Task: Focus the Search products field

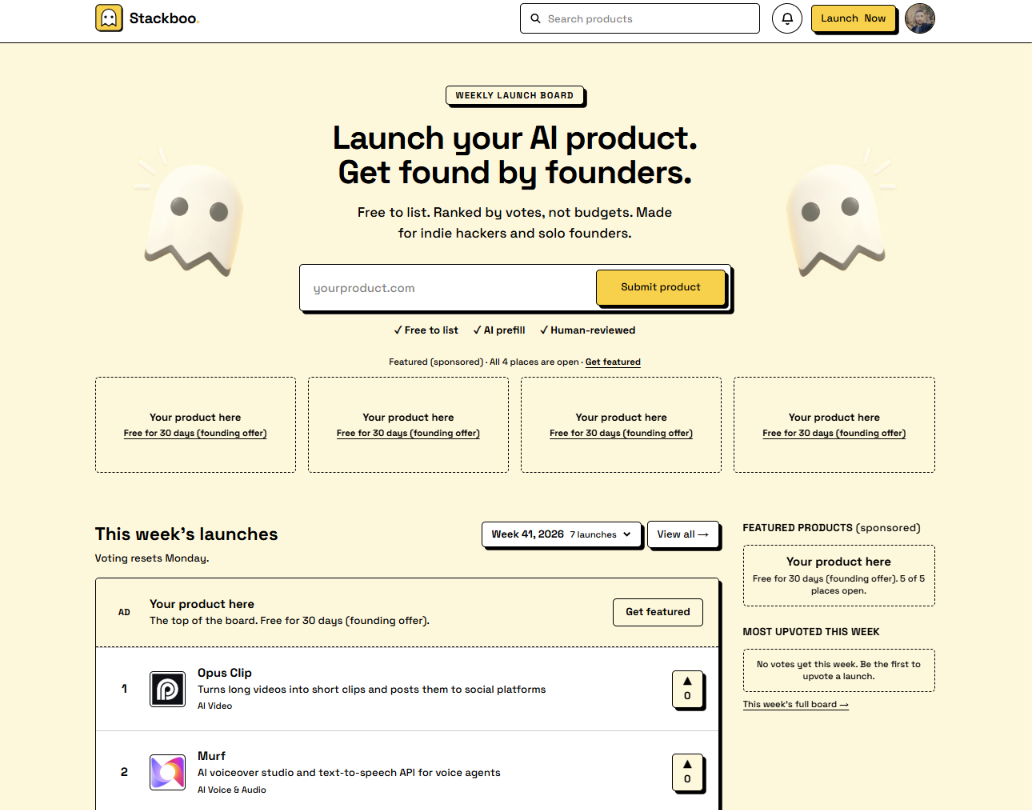Action: [x=640, y=18]
